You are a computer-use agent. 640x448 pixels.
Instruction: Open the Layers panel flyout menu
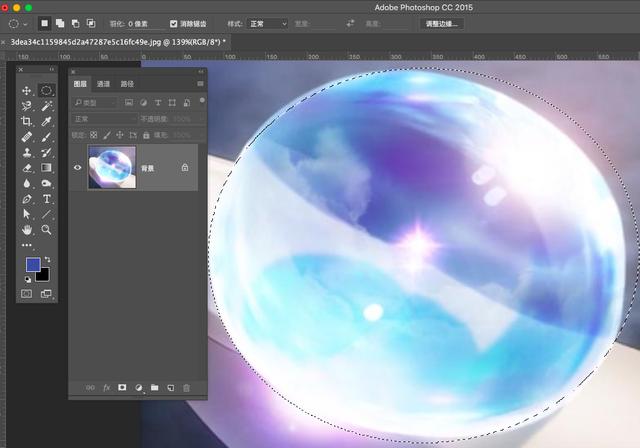coord(200,84)
